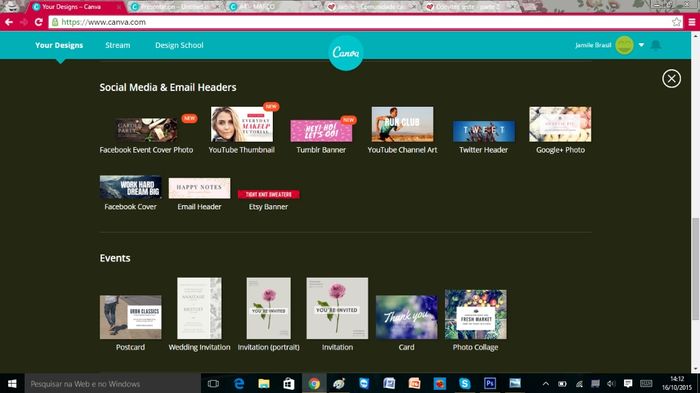Image resolution: width=700 pixels, height=393 pixels.
Task: Open Skype from the taskbar
Action: click(465, 384)
